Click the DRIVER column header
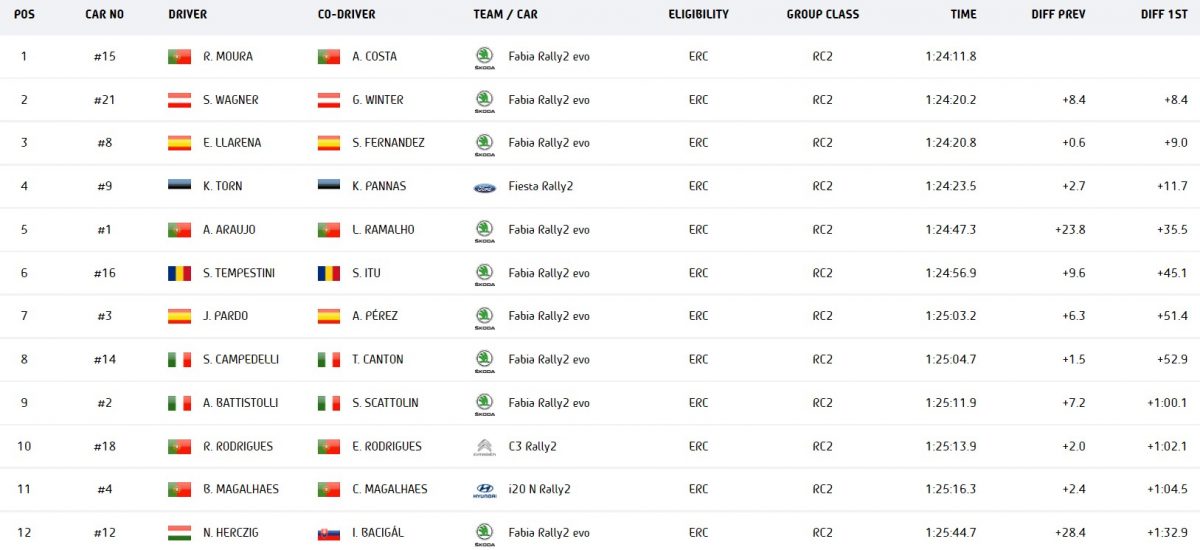 188,15
